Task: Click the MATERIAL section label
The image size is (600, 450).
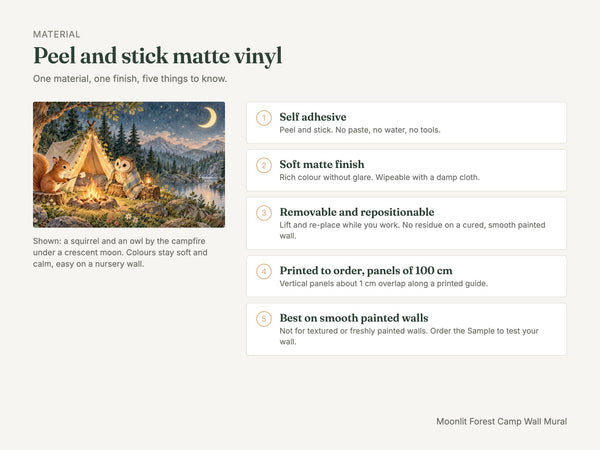Action: coord(57,34)
